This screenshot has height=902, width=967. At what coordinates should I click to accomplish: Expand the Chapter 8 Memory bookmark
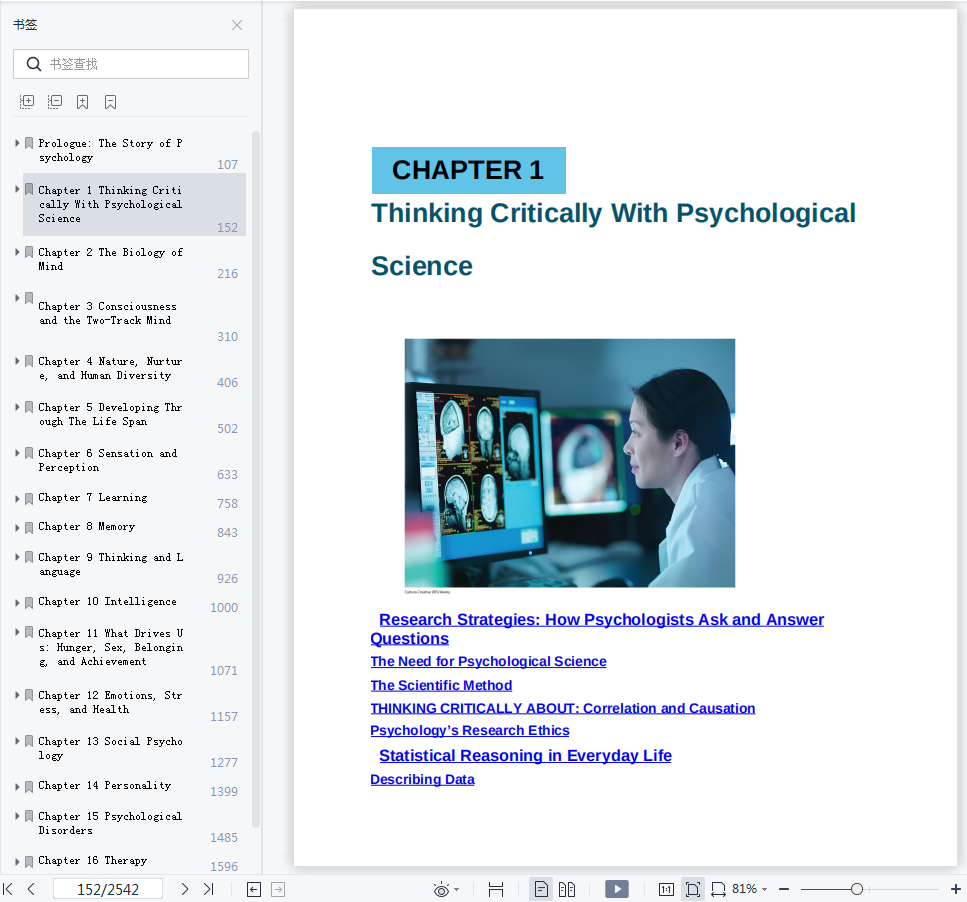(17, 528)
